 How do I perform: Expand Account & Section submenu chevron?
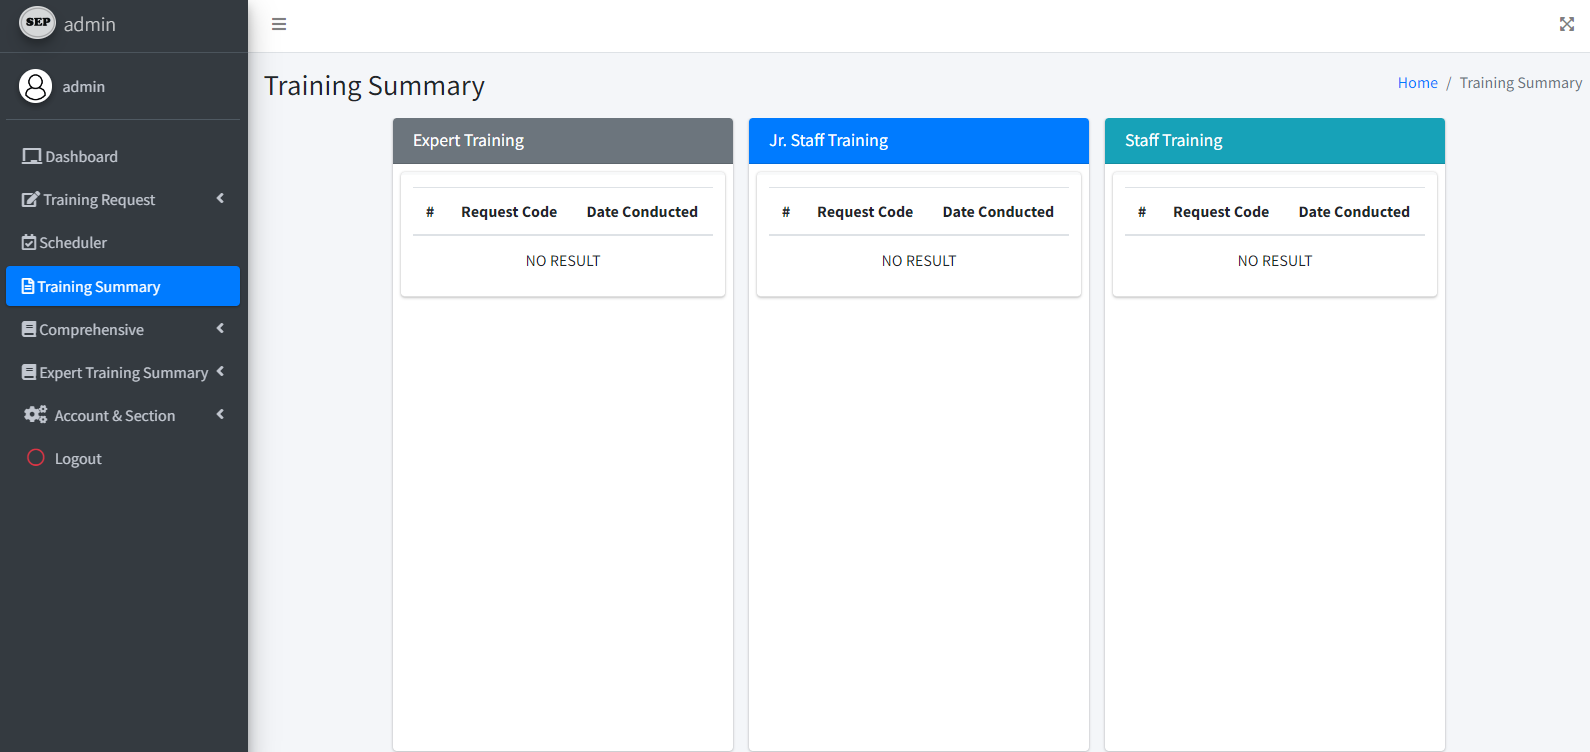[220, 415]
